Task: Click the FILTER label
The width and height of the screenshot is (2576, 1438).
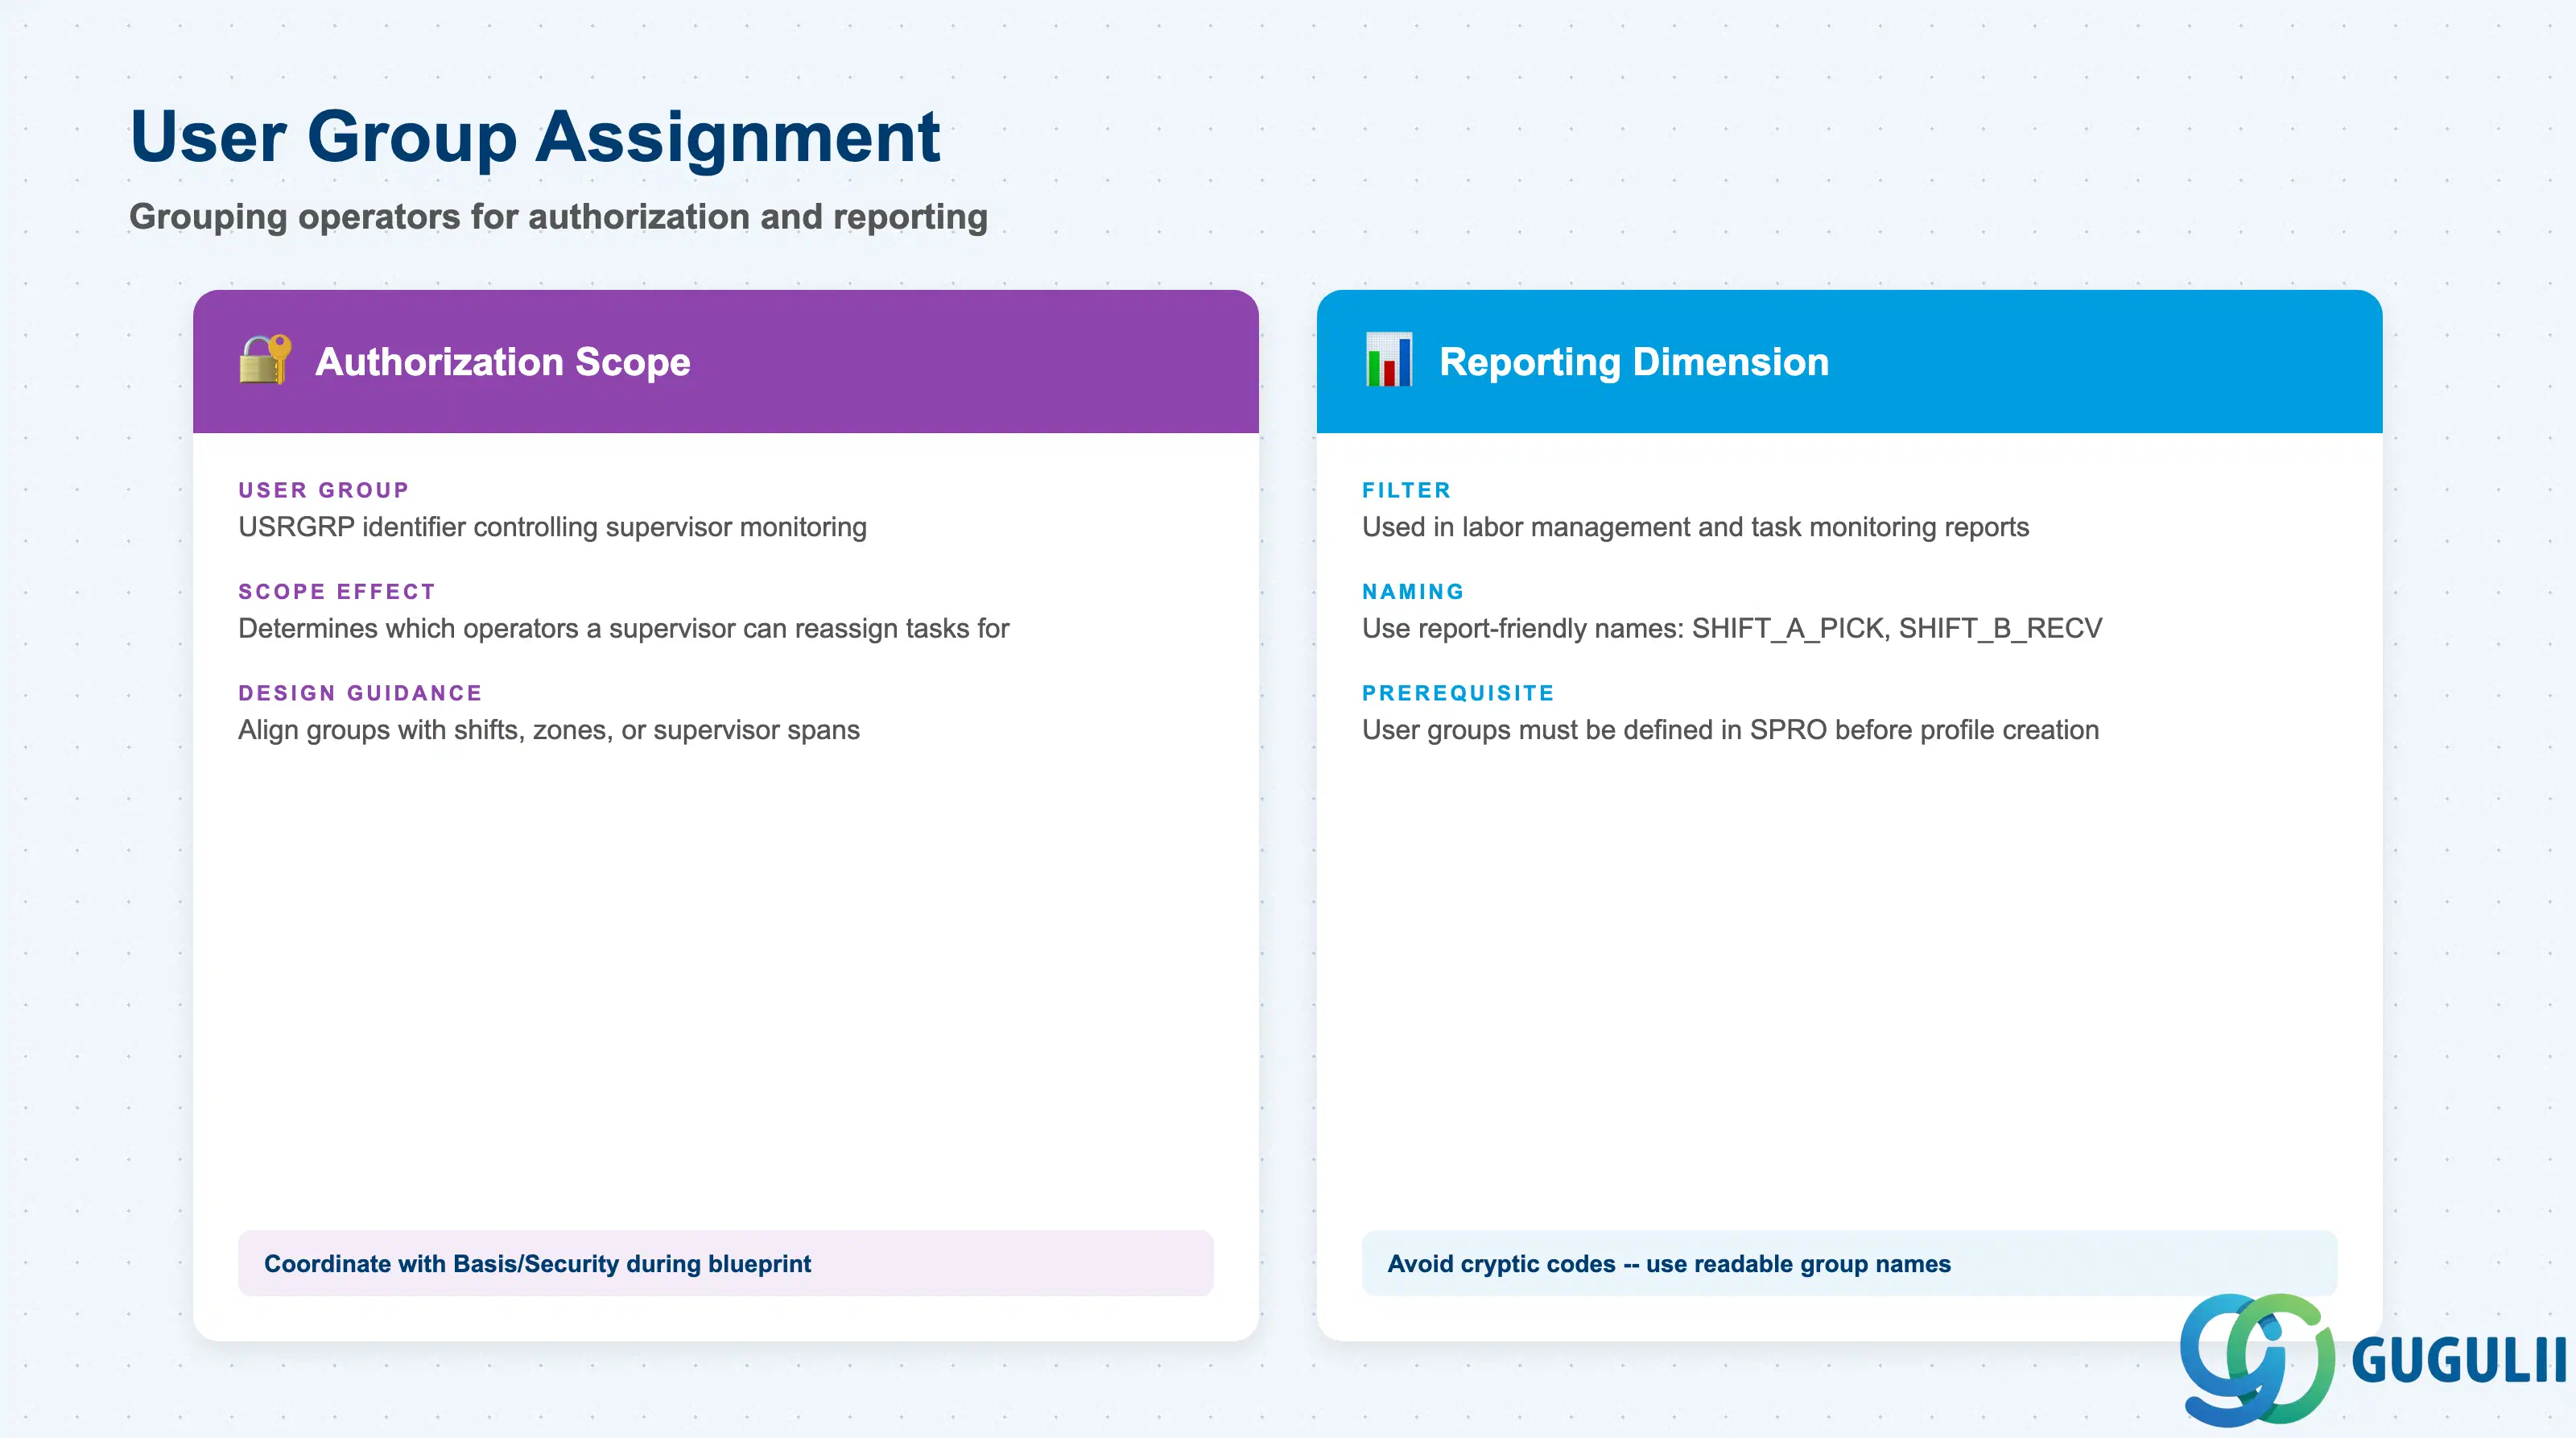Action: (1407, 490)
